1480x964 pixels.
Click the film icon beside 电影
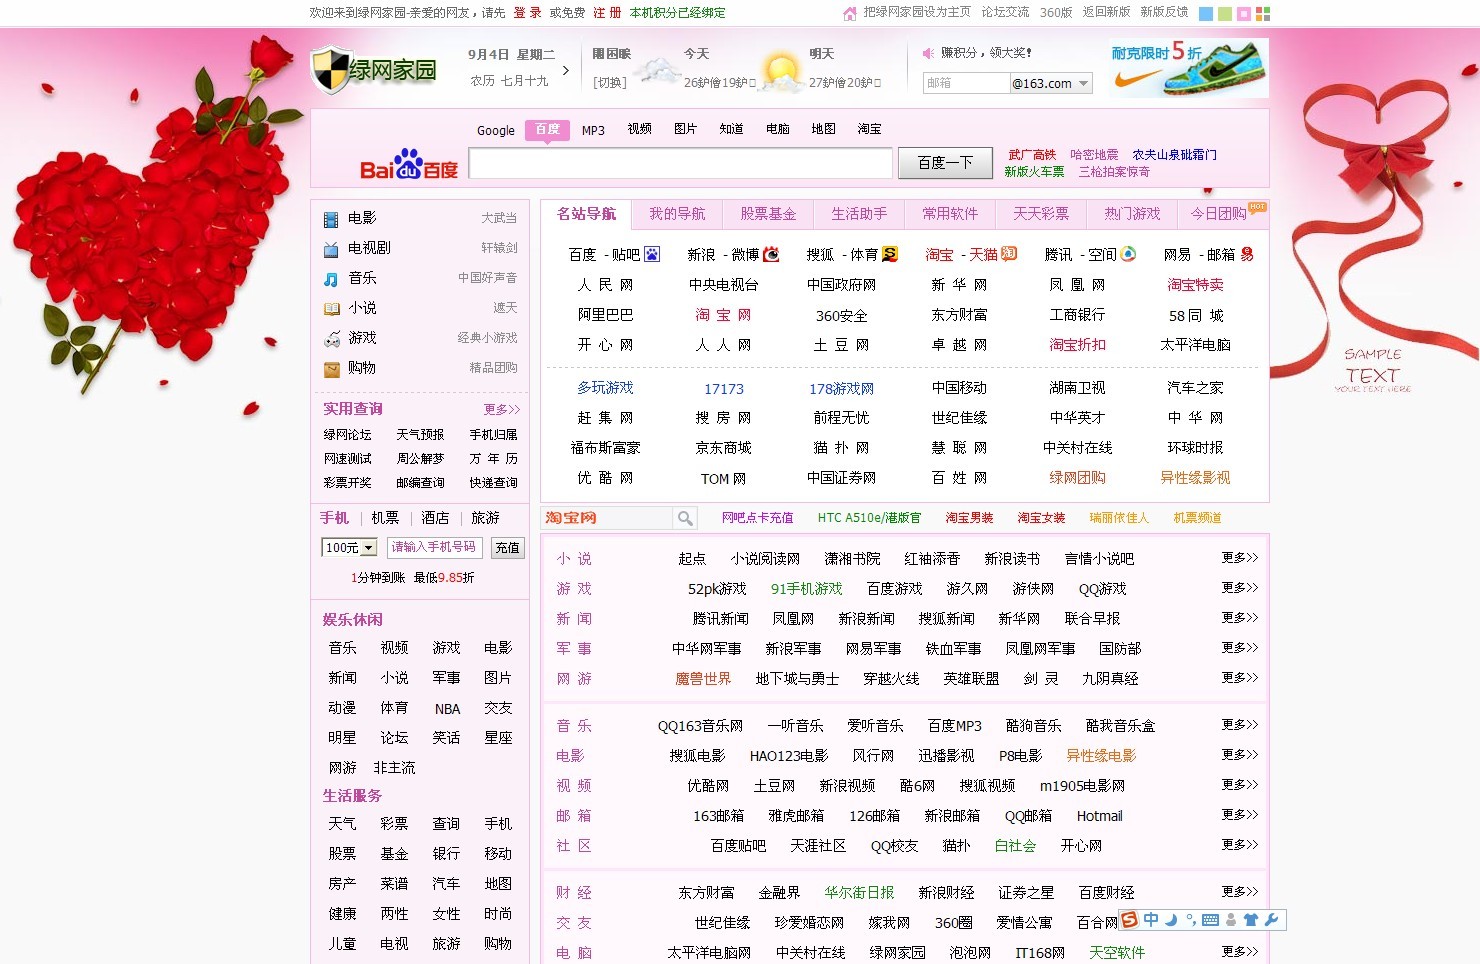coord(331,219)
